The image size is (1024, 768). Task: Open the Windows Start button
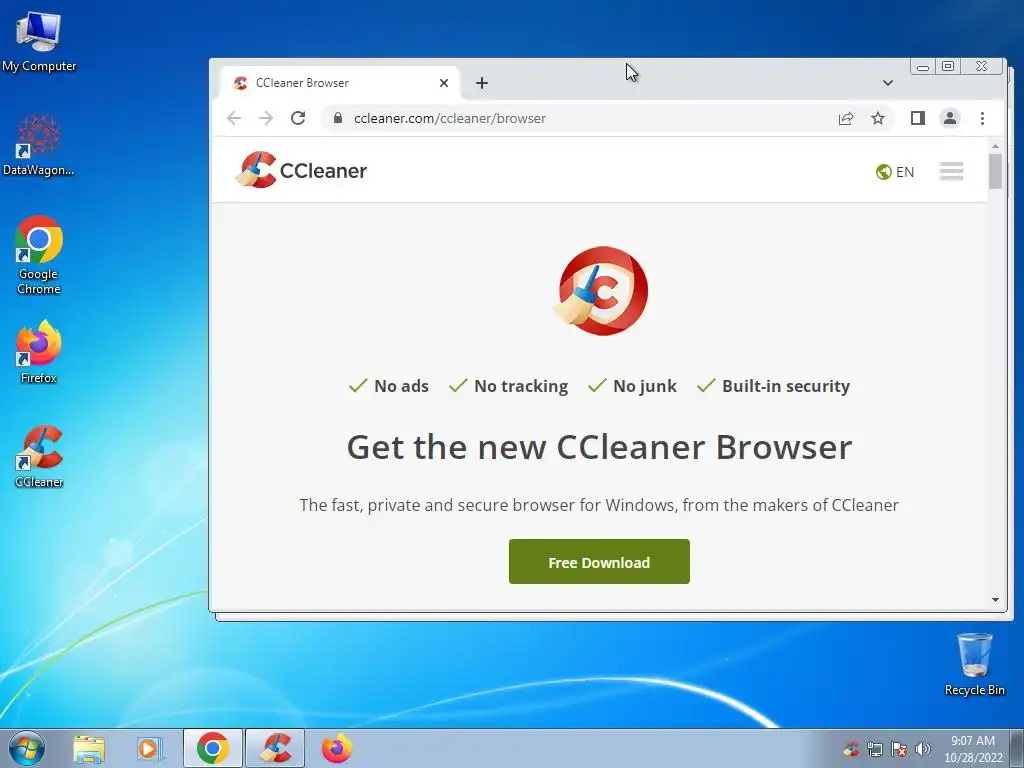point(27,748)
